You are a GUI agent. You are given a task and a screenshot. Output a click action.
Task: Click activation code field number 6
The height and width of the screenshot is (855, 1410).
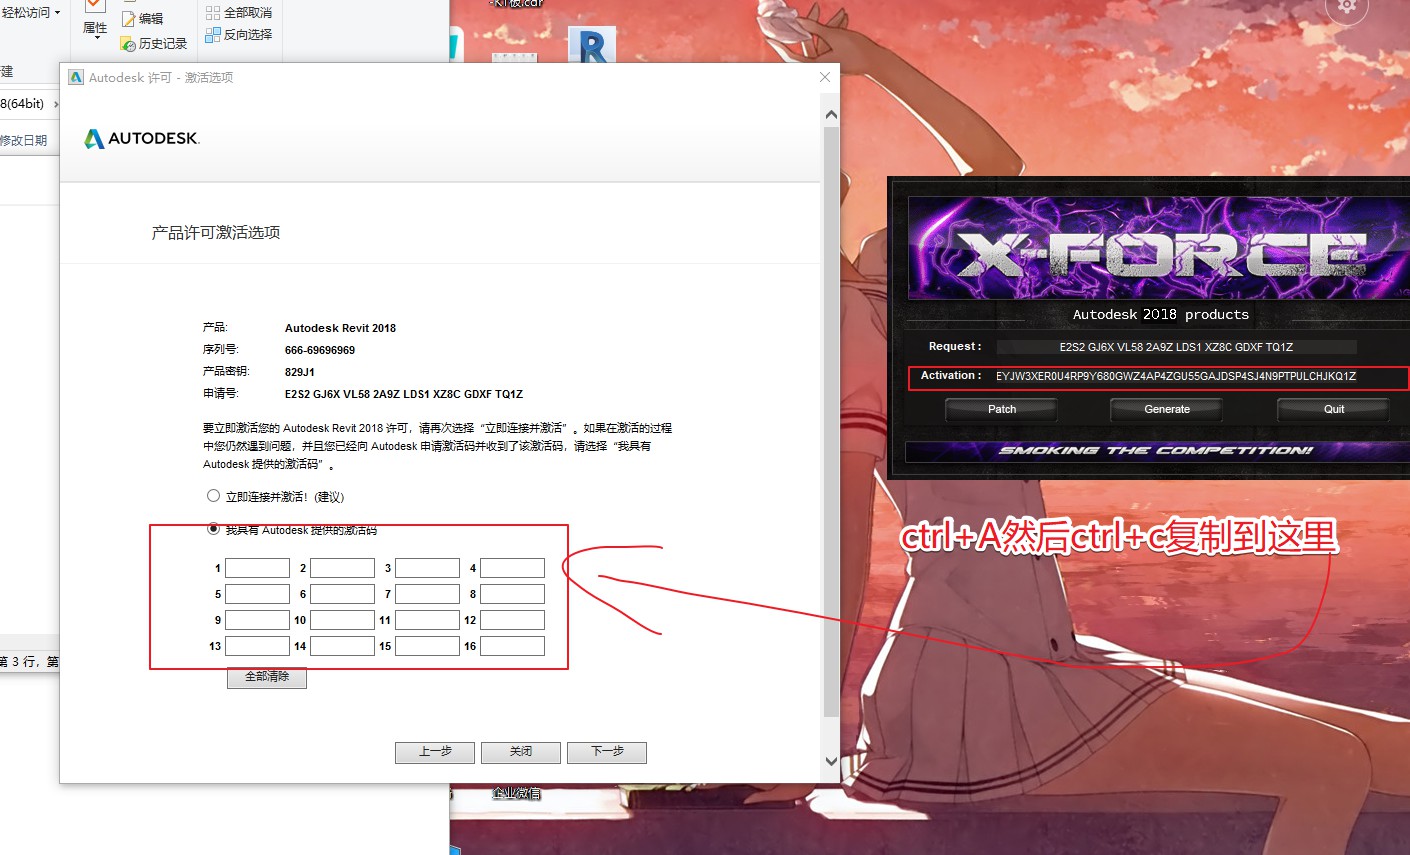[x=342, y=594]
